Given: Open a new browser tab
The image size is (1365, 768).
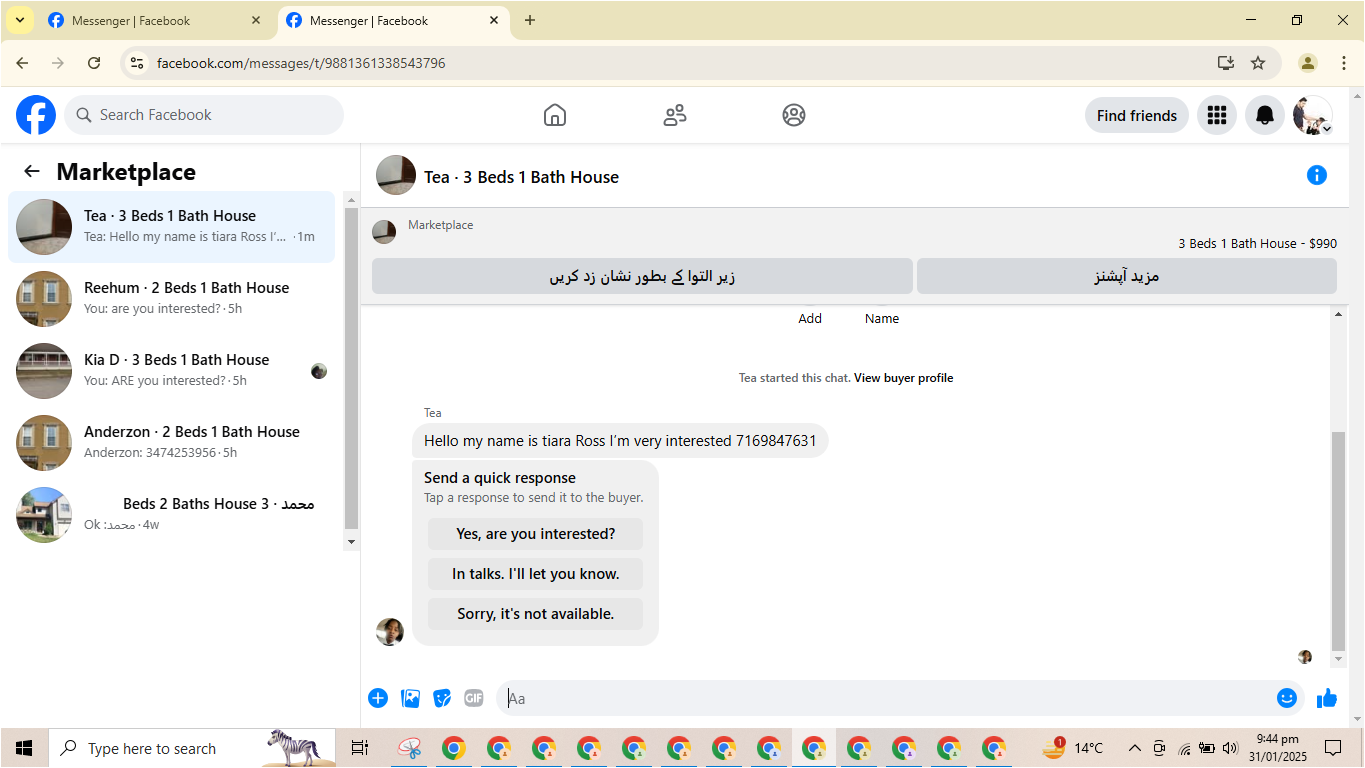Looking at the screenshot, I should click(x=530, y=20).
